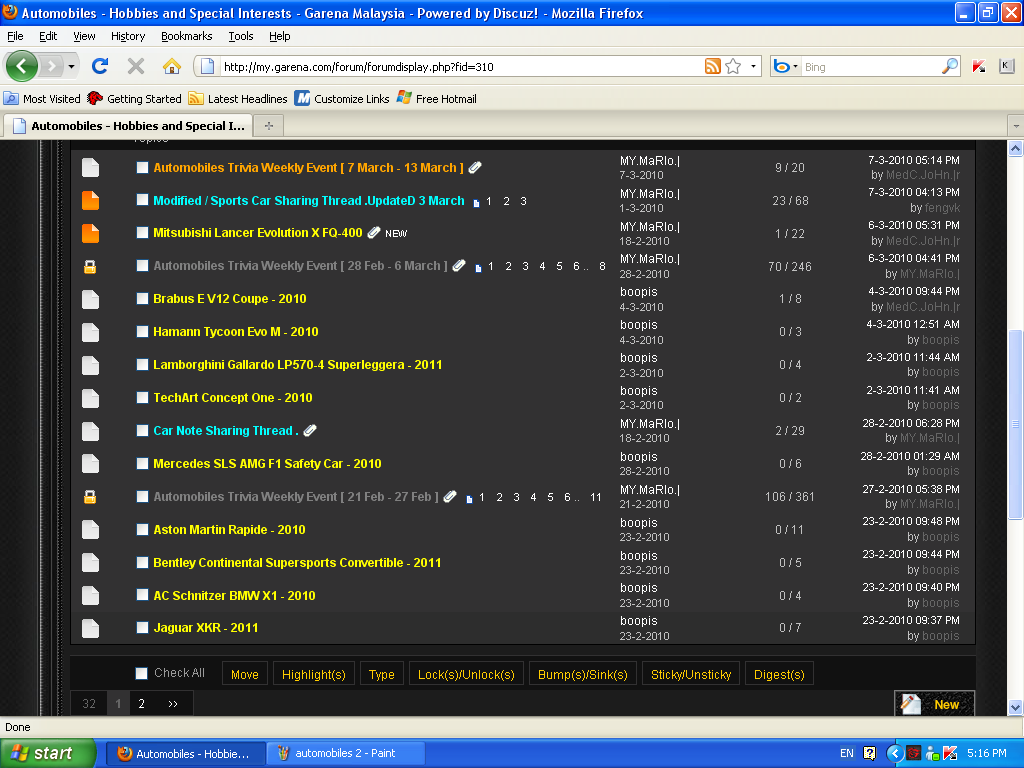Open the address bar URL history dropdown
This screenshot has height=768, width=1024.
[753, 66]
